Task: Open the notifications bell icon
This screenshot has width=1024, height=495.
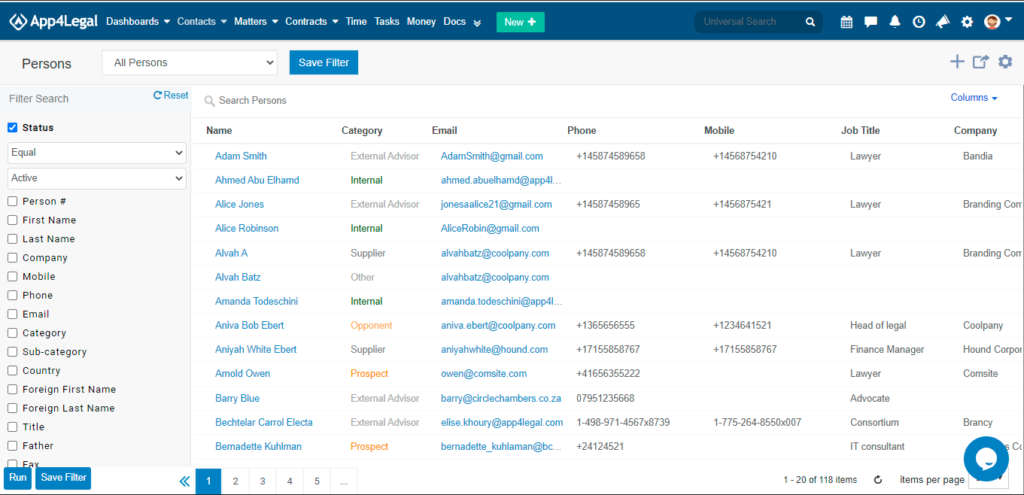Action: click(895, 22)
